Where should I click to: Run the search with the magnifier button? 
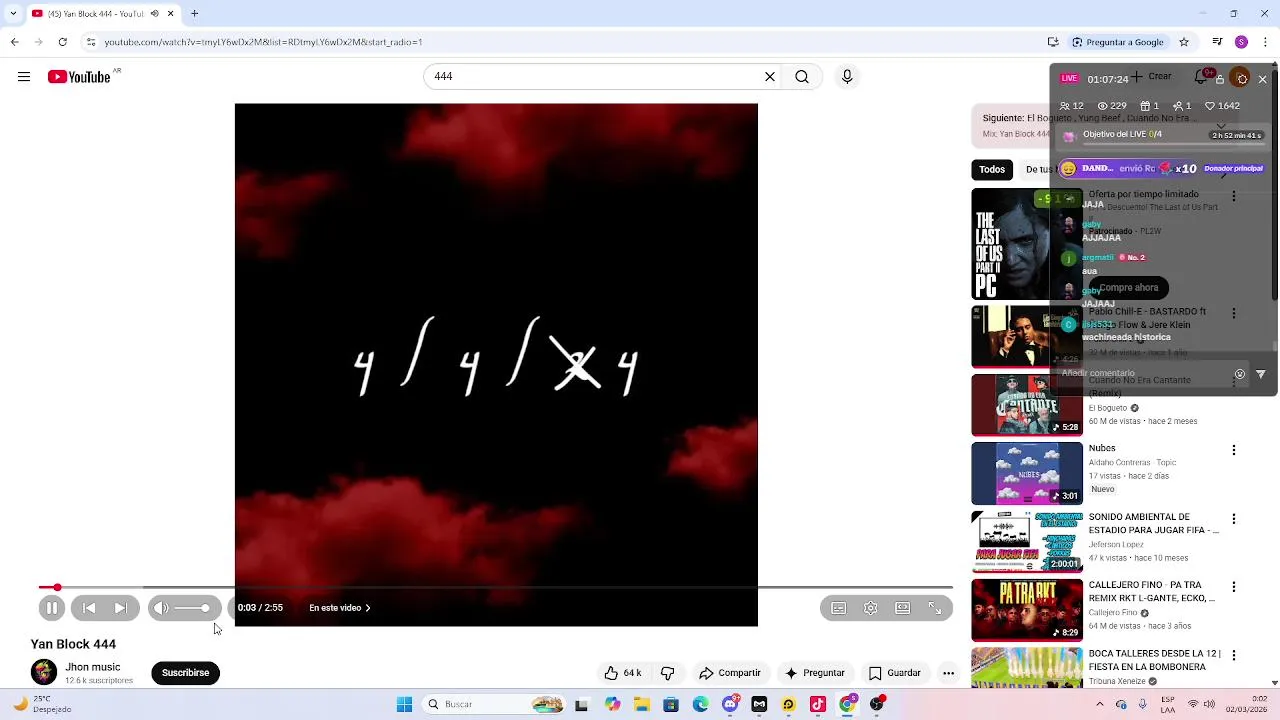802,77
